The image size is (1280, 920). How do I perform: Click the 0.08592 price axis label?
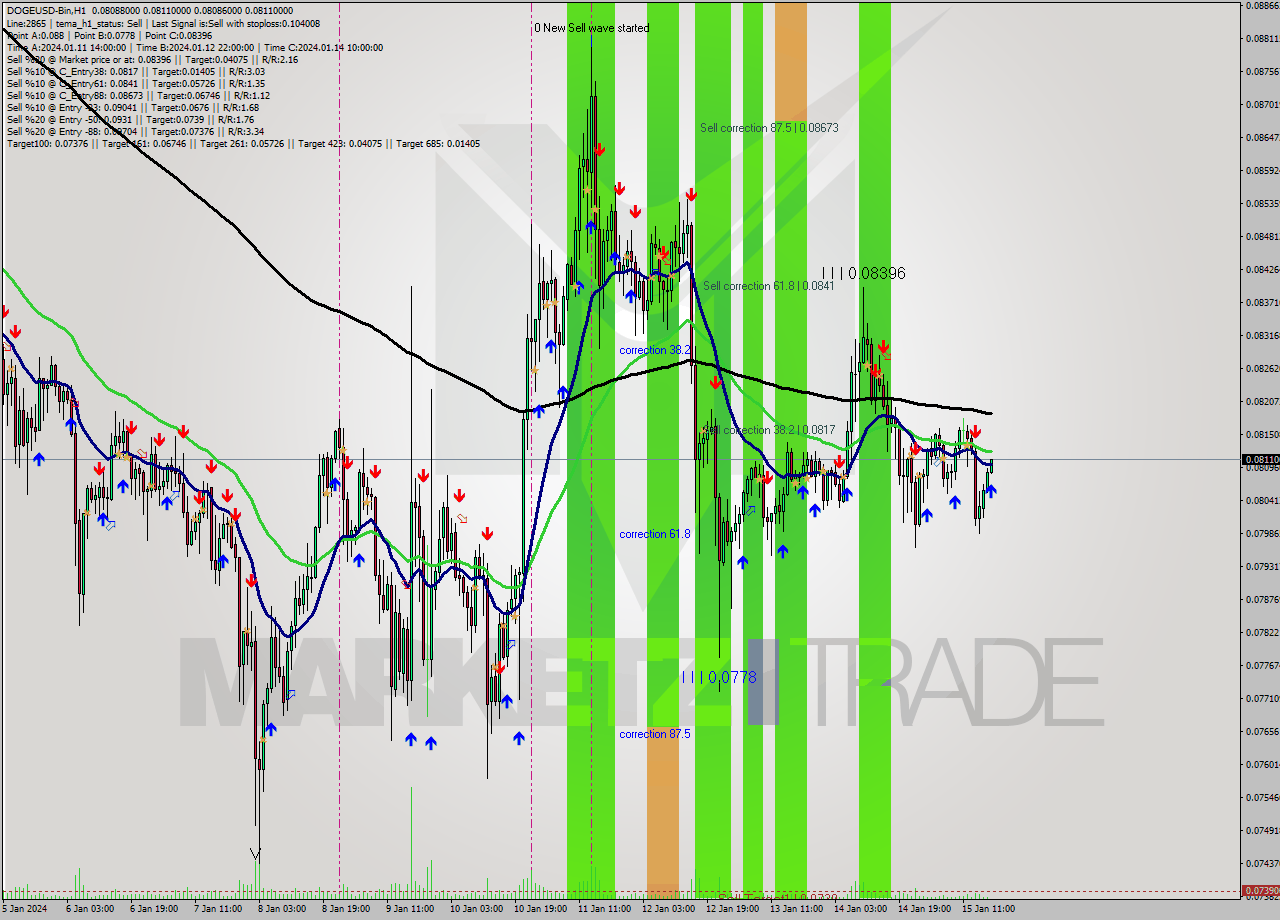pos(1263,170)
